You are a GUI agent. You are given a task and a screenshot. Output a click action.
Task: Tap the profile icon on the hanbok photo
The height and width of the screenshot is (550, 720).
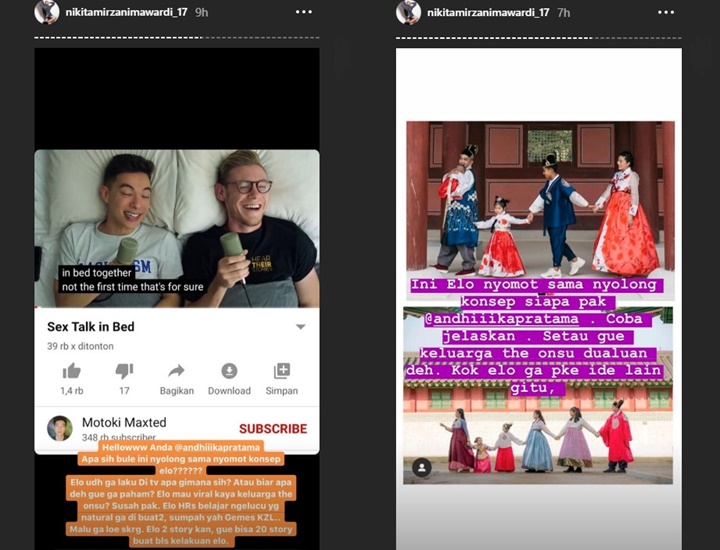422,467
